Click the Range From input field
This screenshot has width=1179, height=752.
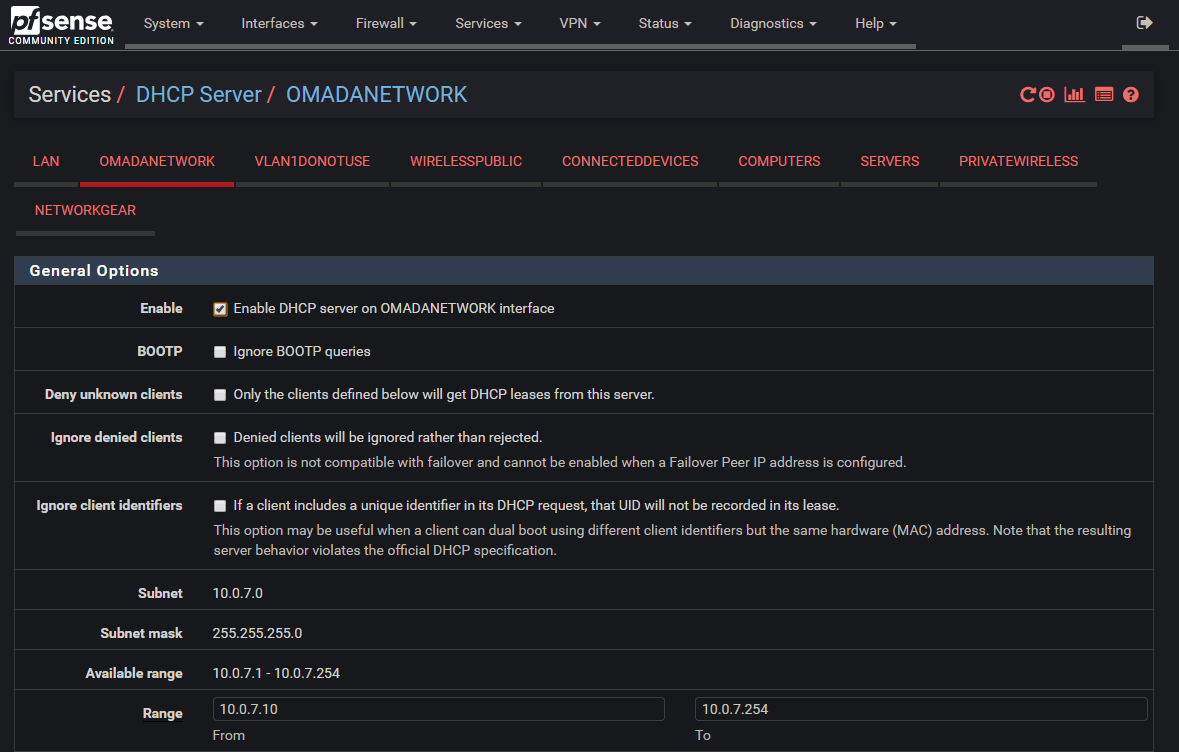click(x=438, y=709)
